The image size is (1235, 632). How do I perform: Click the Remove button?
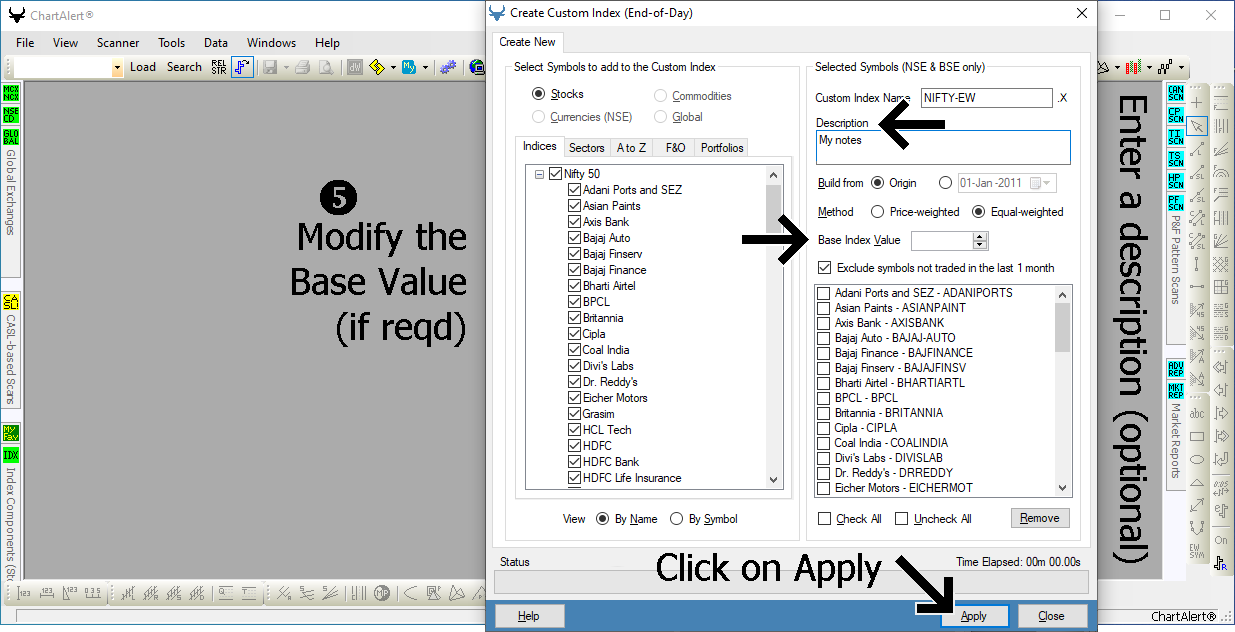(x=1040, y=518)
